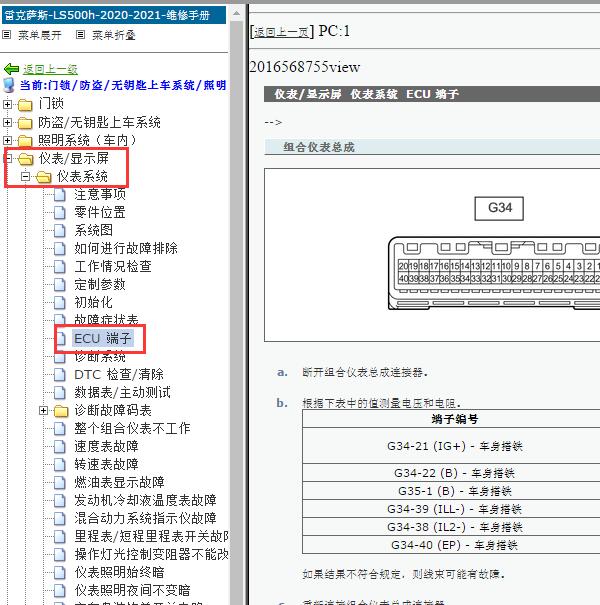600x605 pixels.
Task: Click the 如何进行故障排除 page icon
Action: [x=60, y=249]
